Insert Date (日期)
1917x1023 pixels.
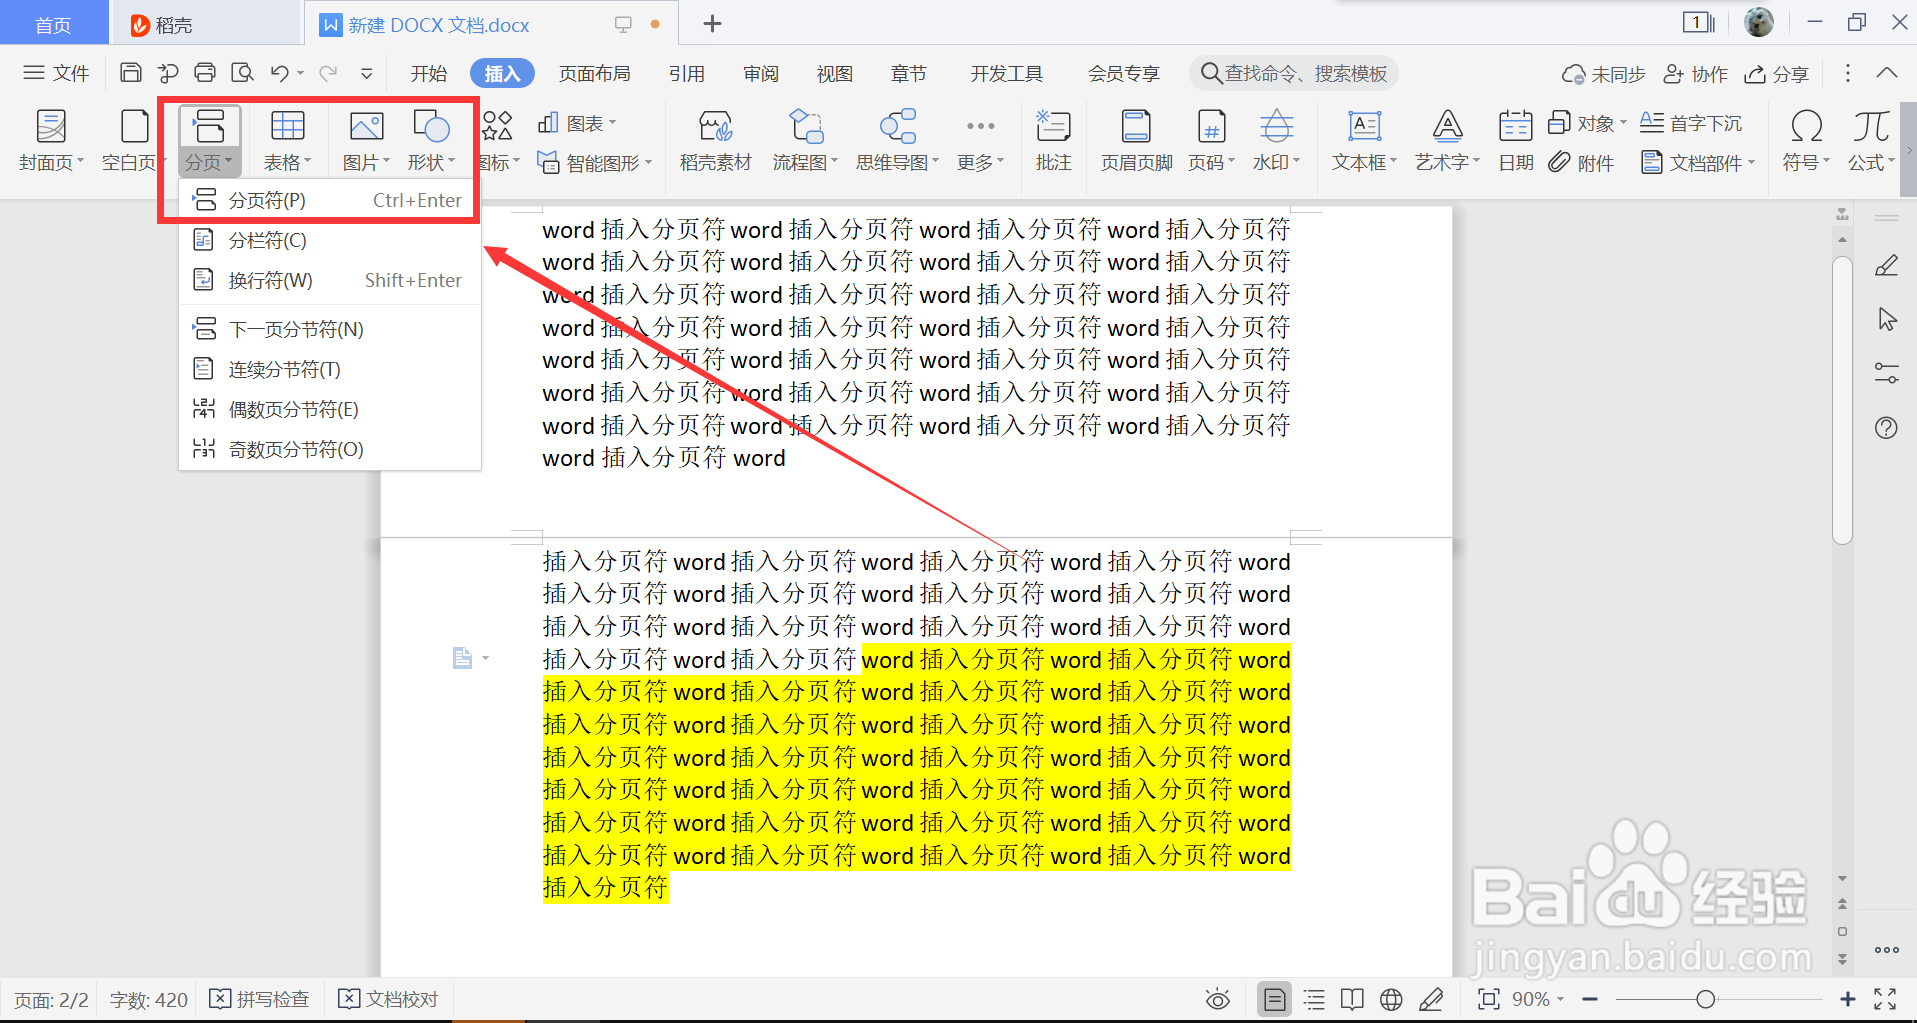tap(1516, 140)
